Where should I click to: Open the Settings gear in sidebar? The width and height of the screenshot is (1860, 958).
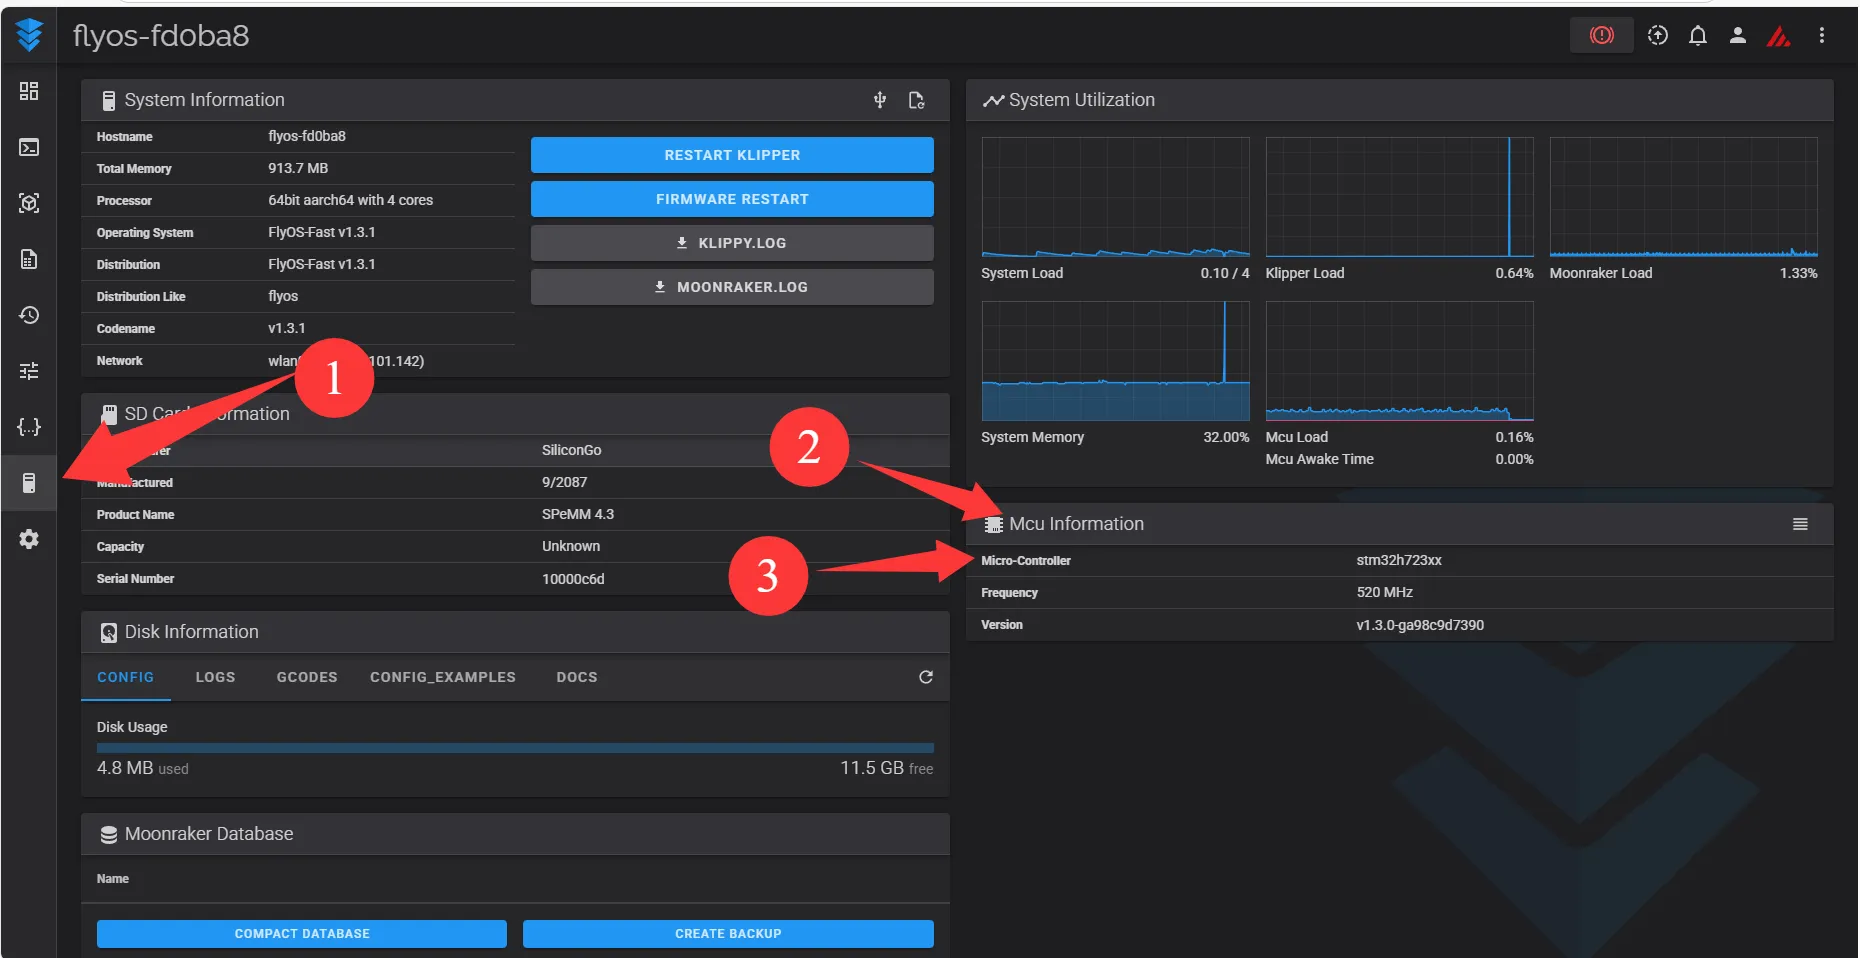(29, 539)
